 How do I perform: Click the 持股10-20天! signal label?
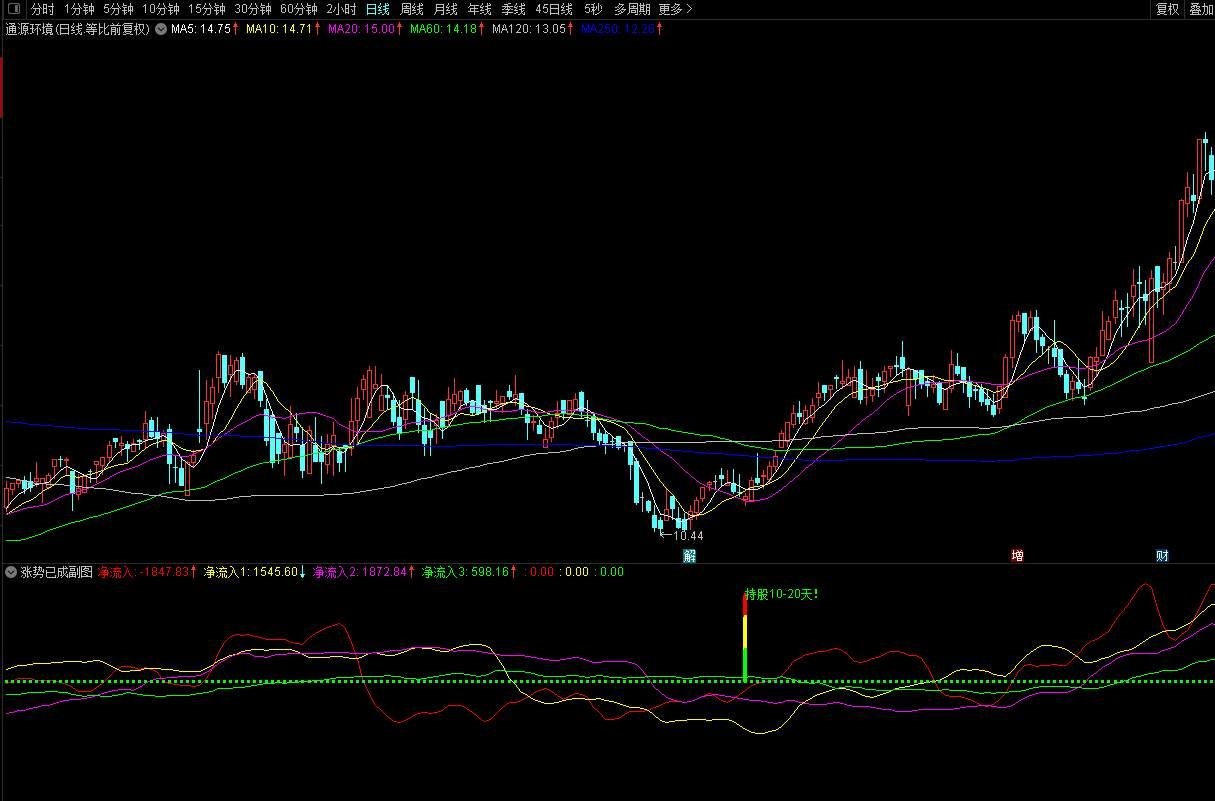pos(782,594)
